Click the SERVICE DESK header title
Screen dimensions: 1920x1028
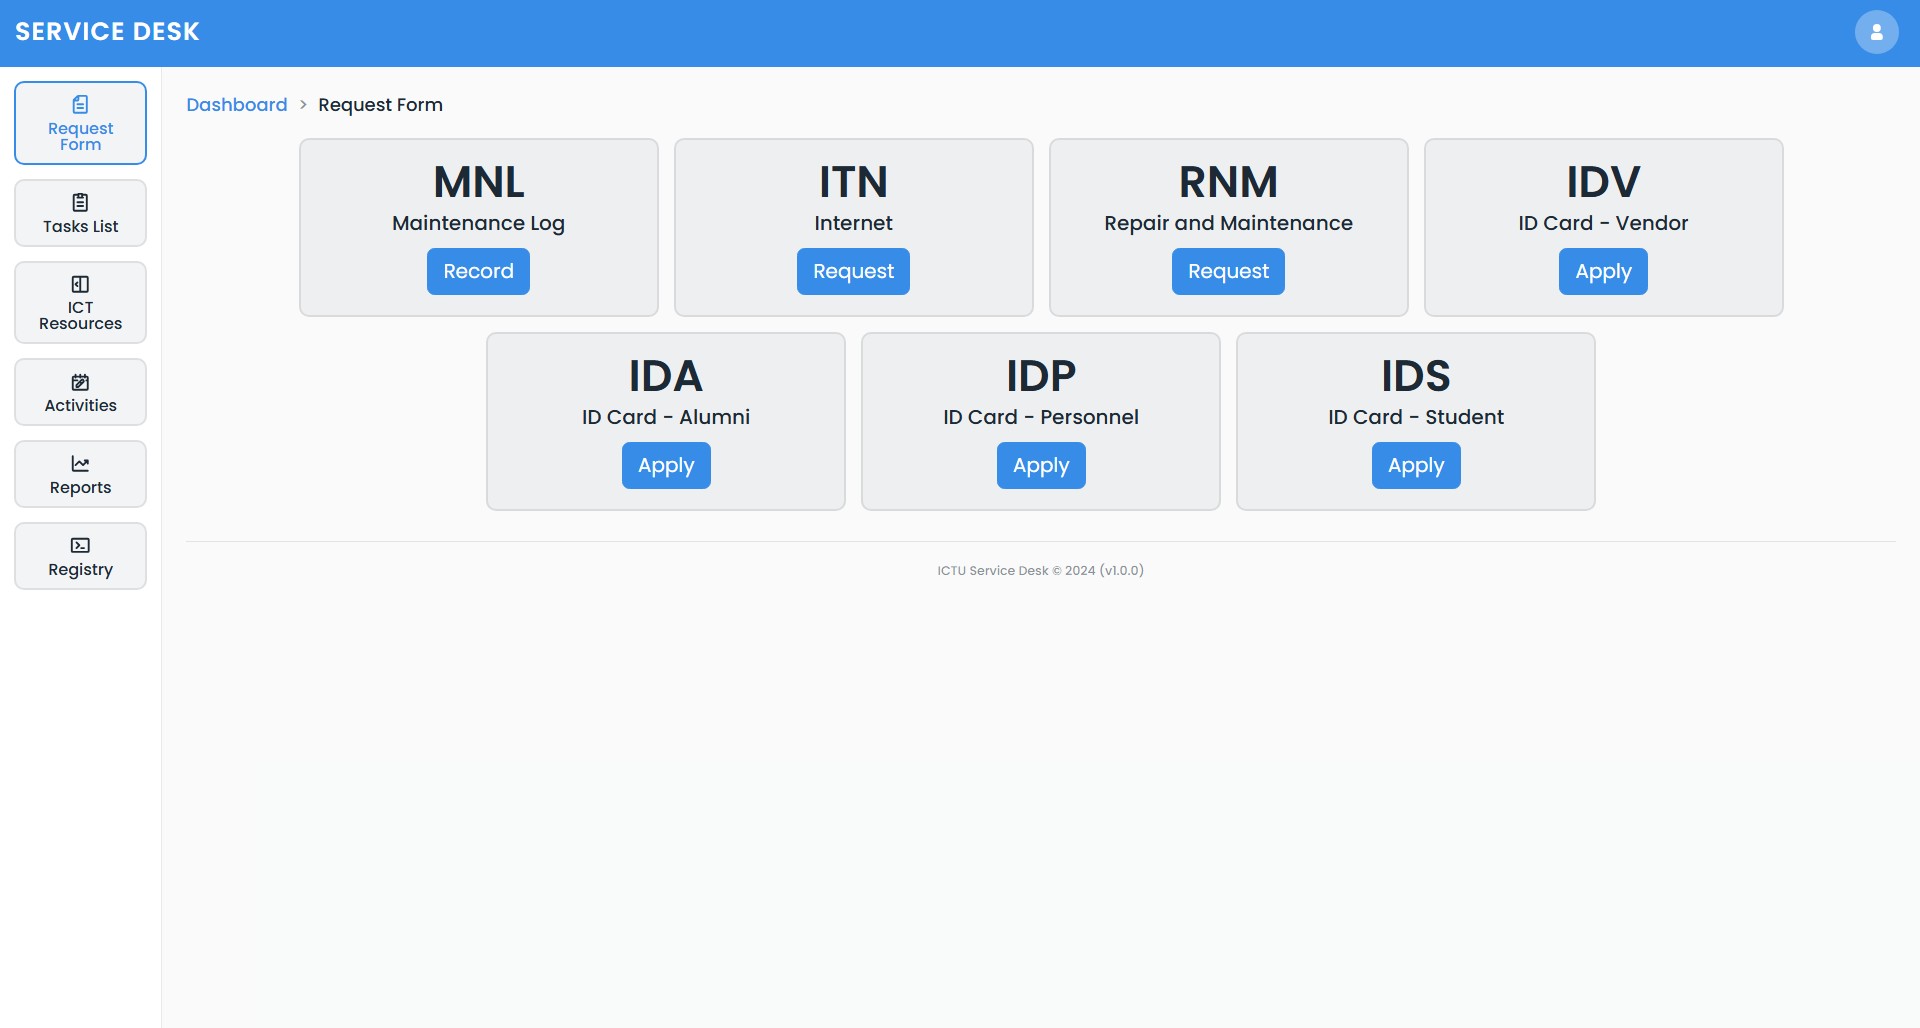pyautogui.click(x=107, y=32)
